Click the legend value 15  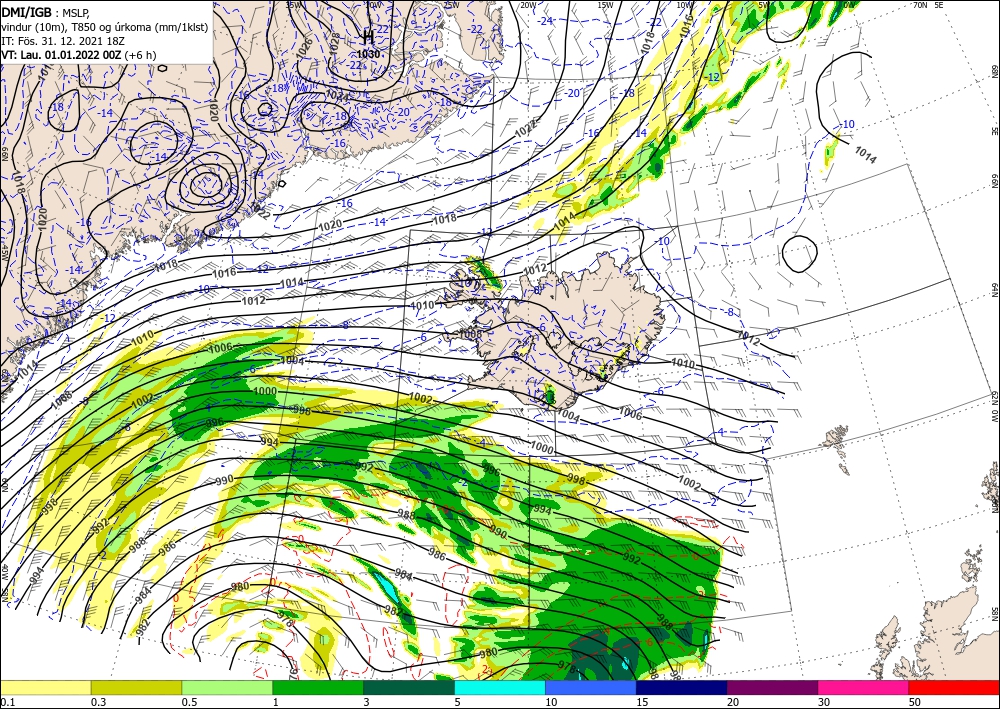point(642,702)
